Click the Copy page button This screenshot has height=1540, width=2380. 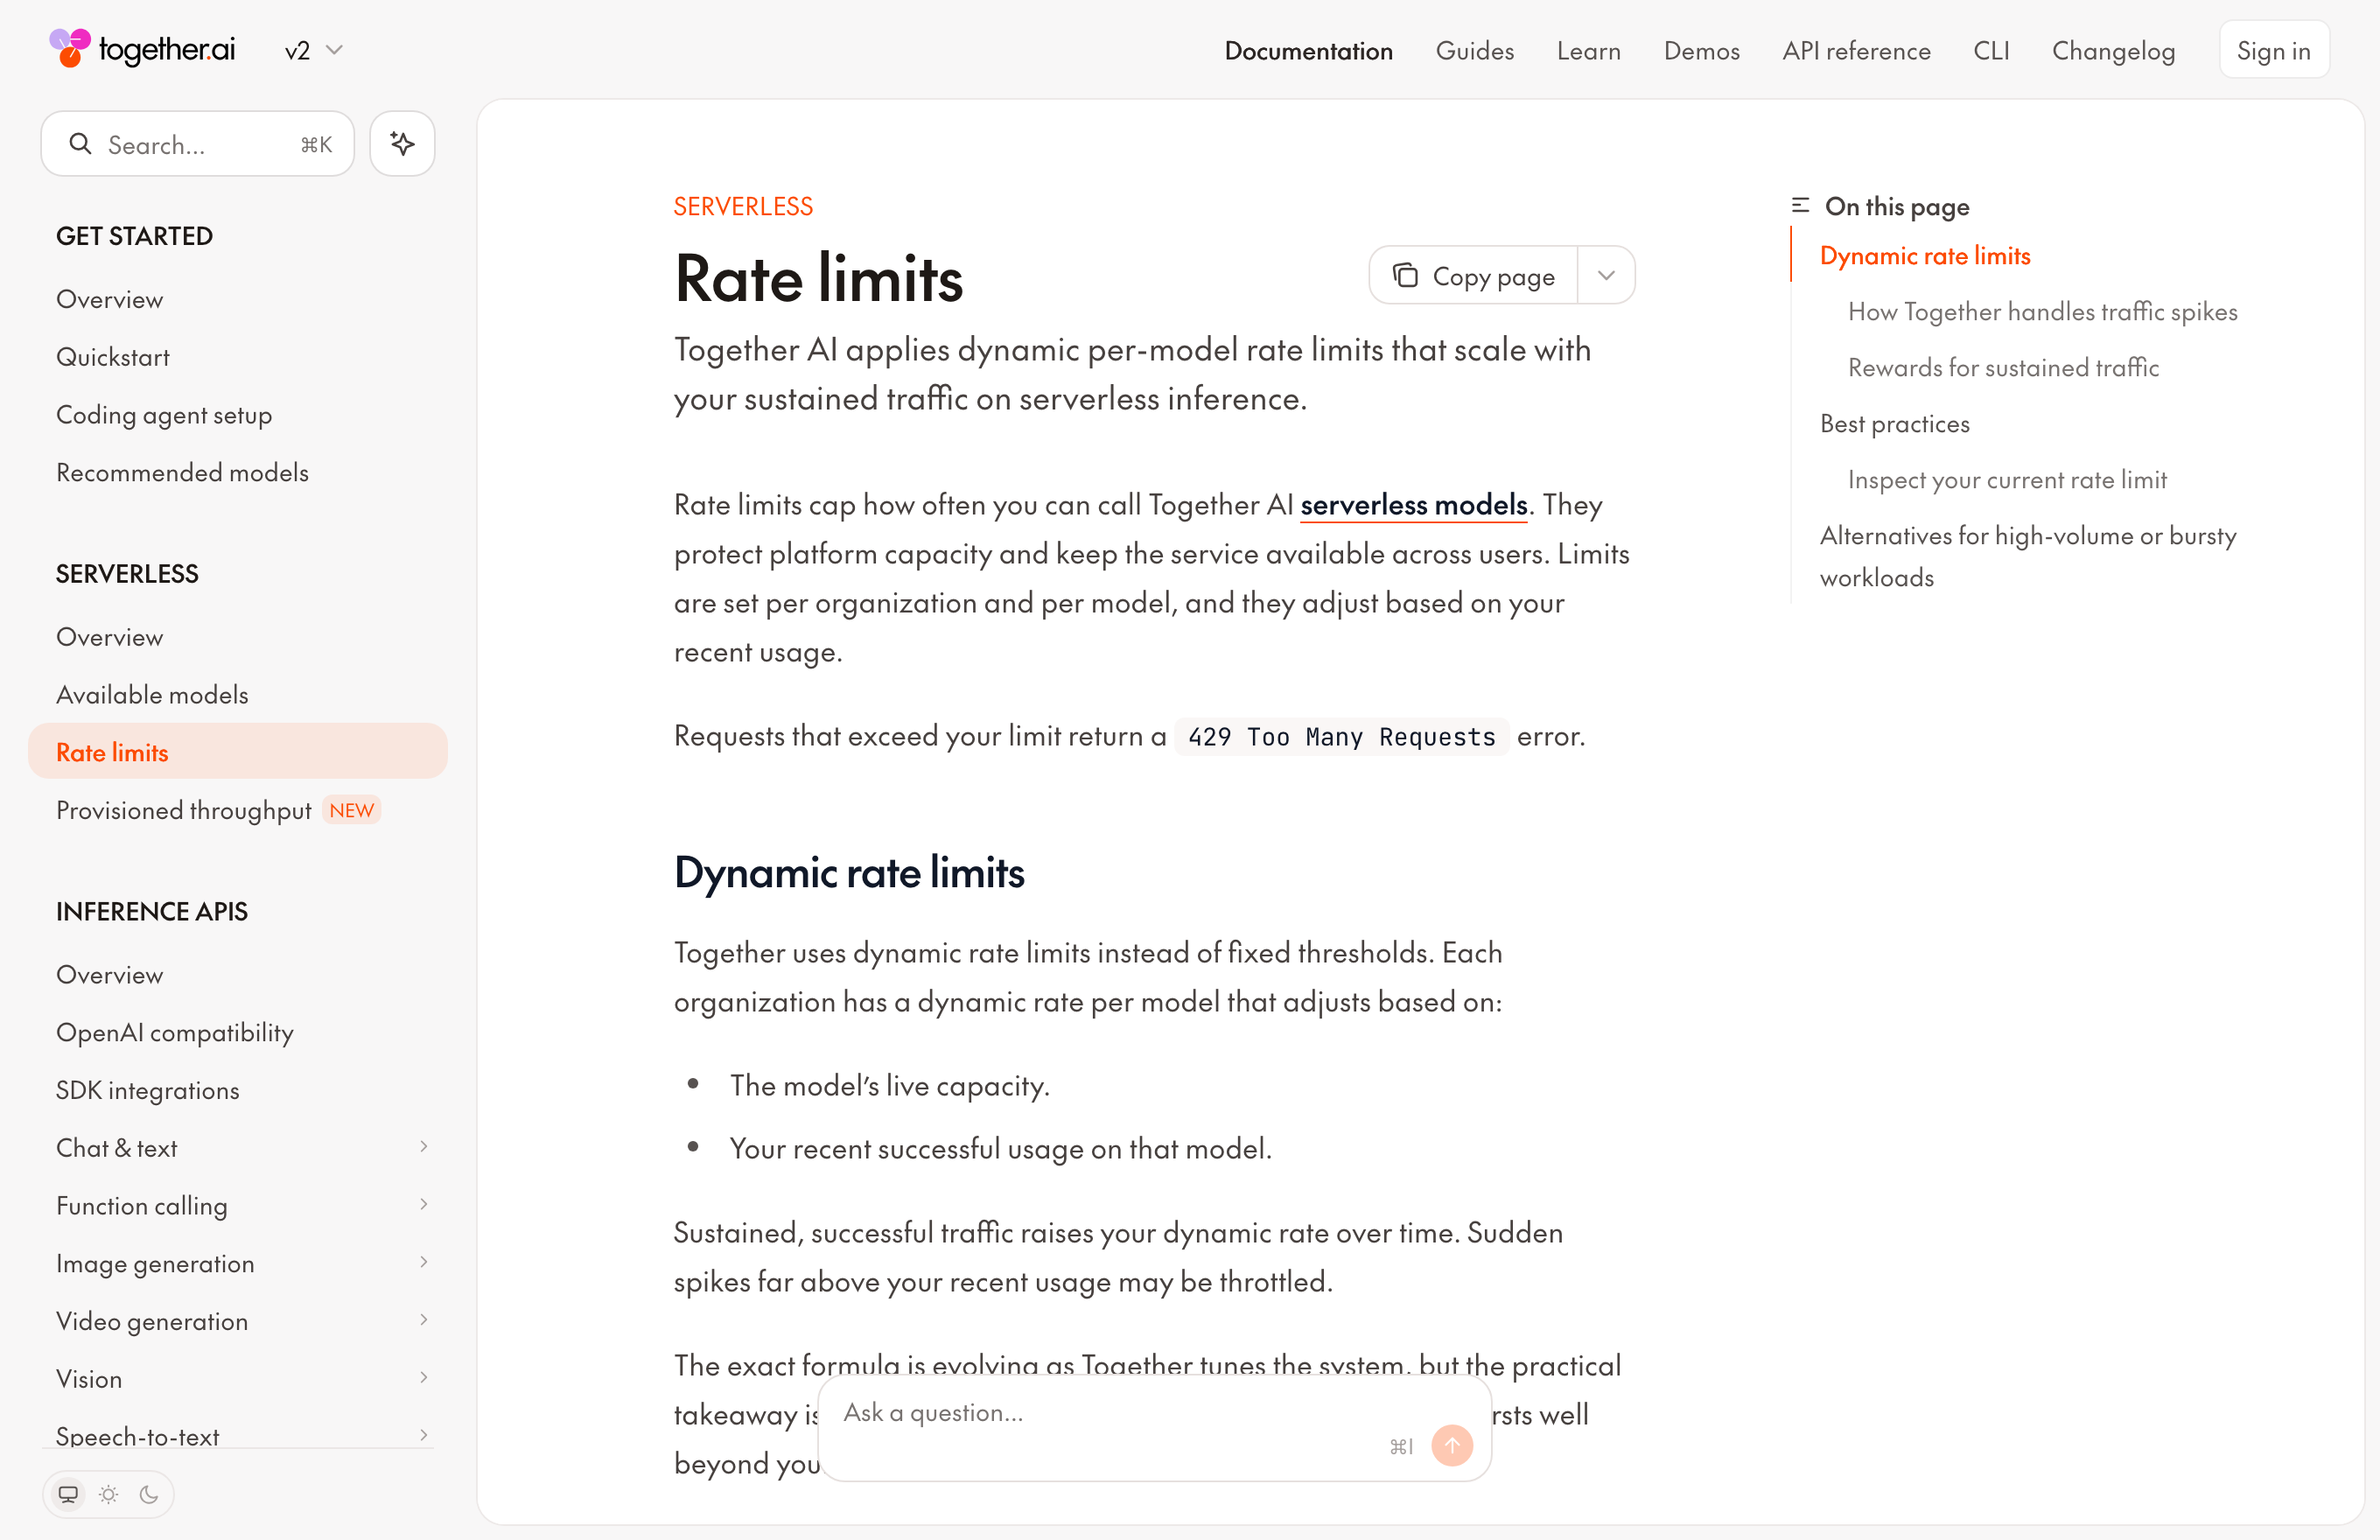point(1473,275)
